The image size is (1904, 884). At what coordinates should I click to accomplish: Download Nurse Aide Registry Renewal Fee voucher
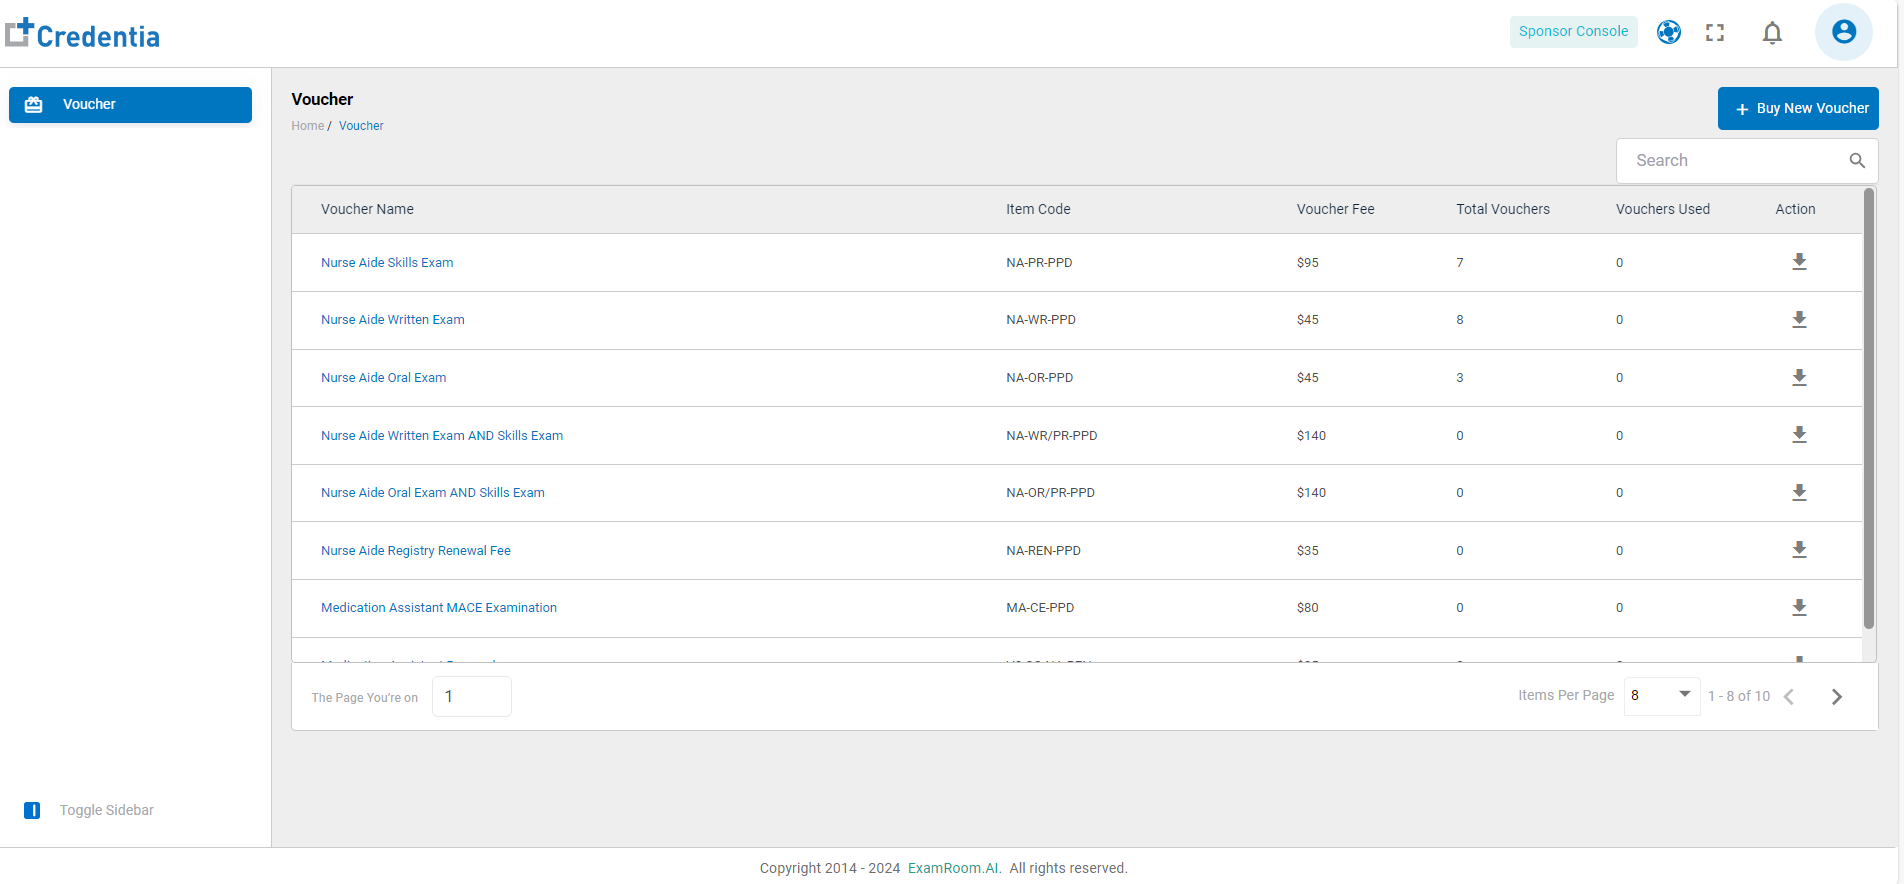tap(1799, 550)
